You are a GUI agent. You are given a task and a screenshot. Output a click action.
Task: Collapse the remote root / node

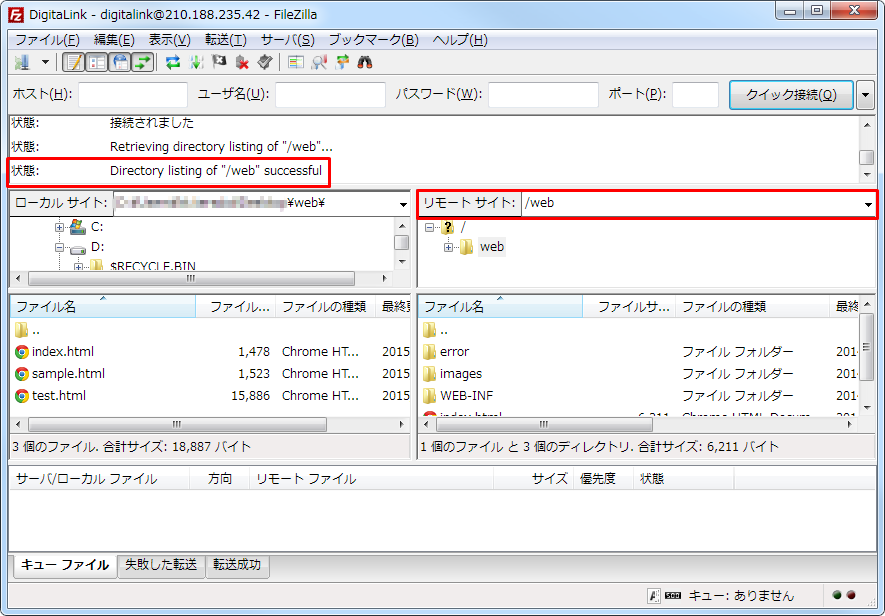click(x=430, y=228)
